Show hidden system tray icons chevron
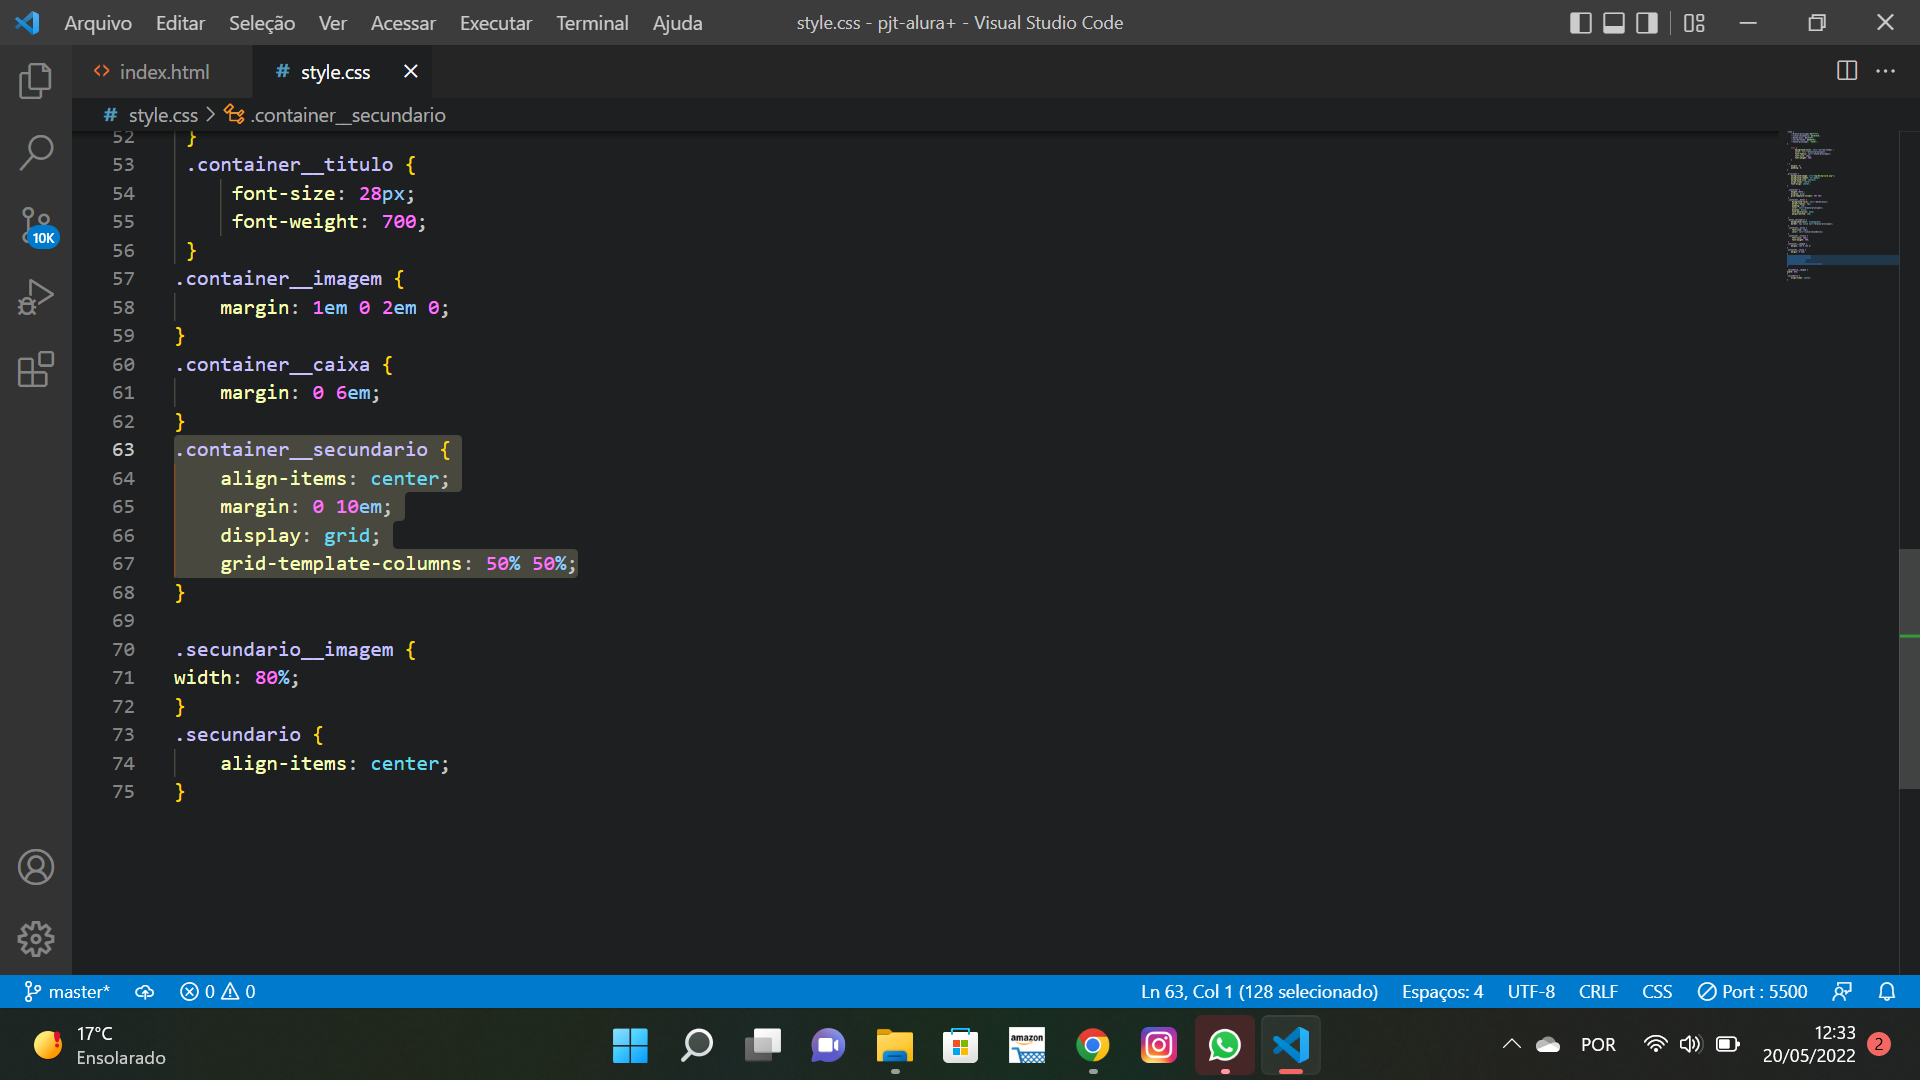This screenshot has width=1920, height=1080. pos(1511,1045)
